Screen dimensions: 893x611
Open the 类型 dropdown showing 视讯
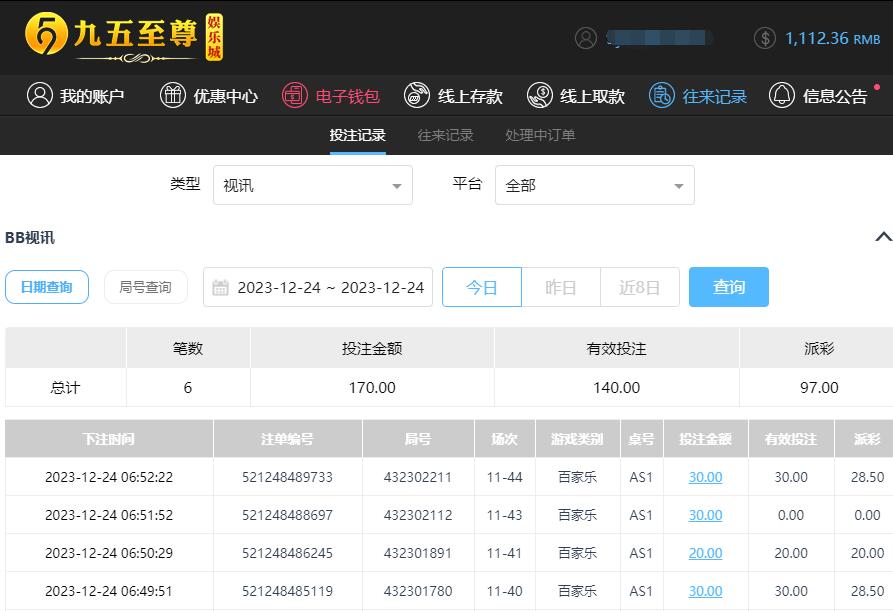[x=312, y=186]
